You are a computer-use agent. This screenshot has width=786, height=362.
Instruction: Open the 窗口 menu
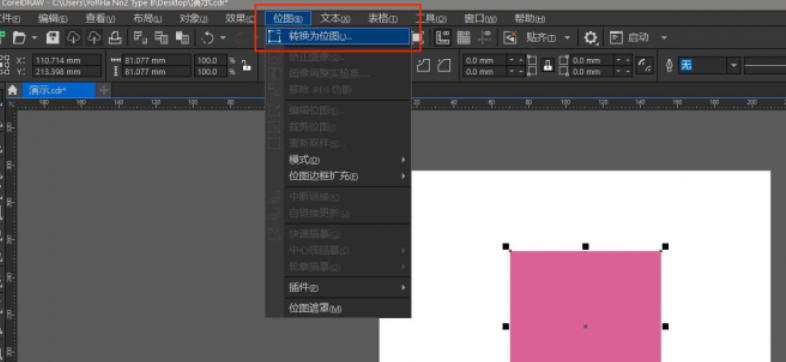pyautogui.click(x=480, y=19)
